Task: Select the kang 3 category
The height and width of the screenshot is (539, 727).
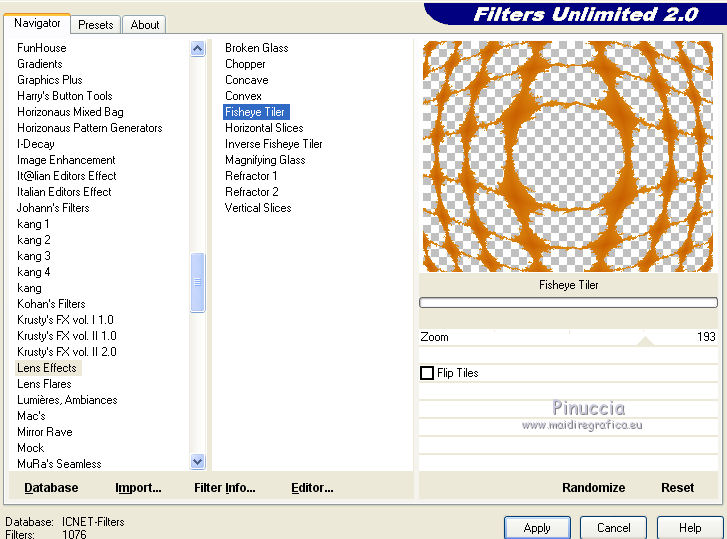Action: point(34,256)
